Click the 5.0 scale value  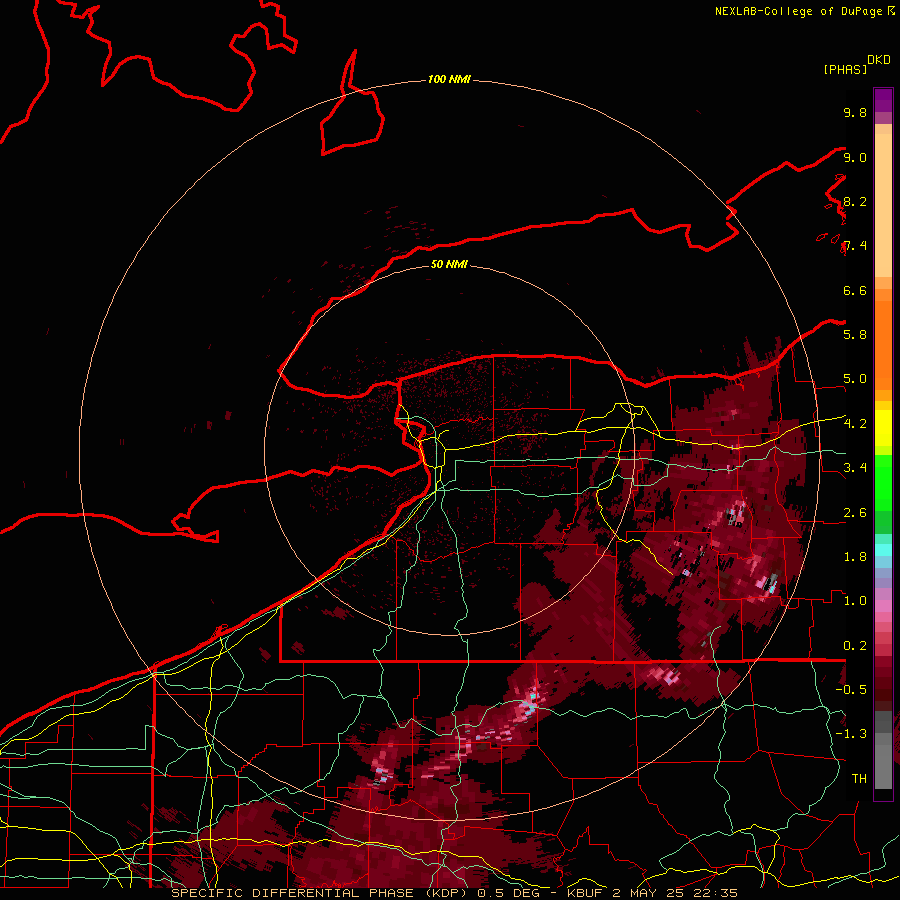(855, 379)
